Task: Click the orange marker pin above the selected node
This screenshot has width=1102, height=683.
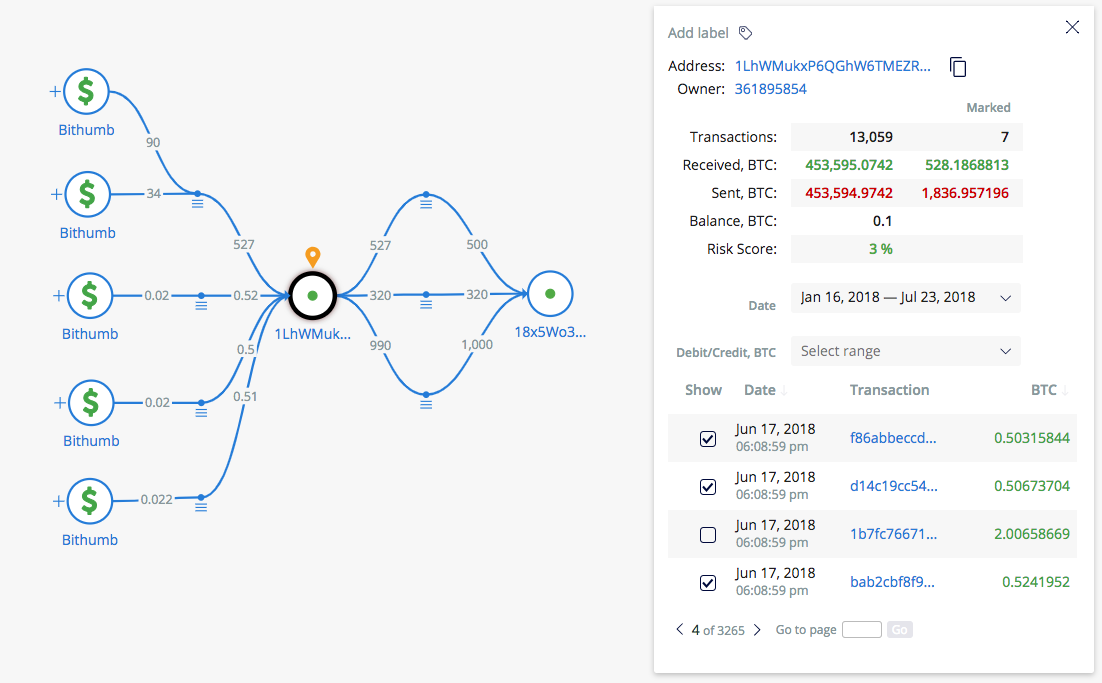Action: [x=312, y=257]
